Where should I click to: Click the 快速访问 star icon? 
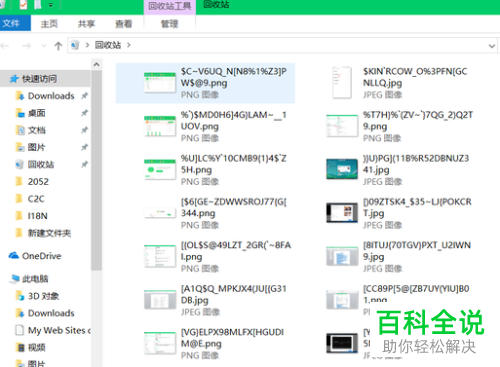pyautogui.click(x=14, y=79)
